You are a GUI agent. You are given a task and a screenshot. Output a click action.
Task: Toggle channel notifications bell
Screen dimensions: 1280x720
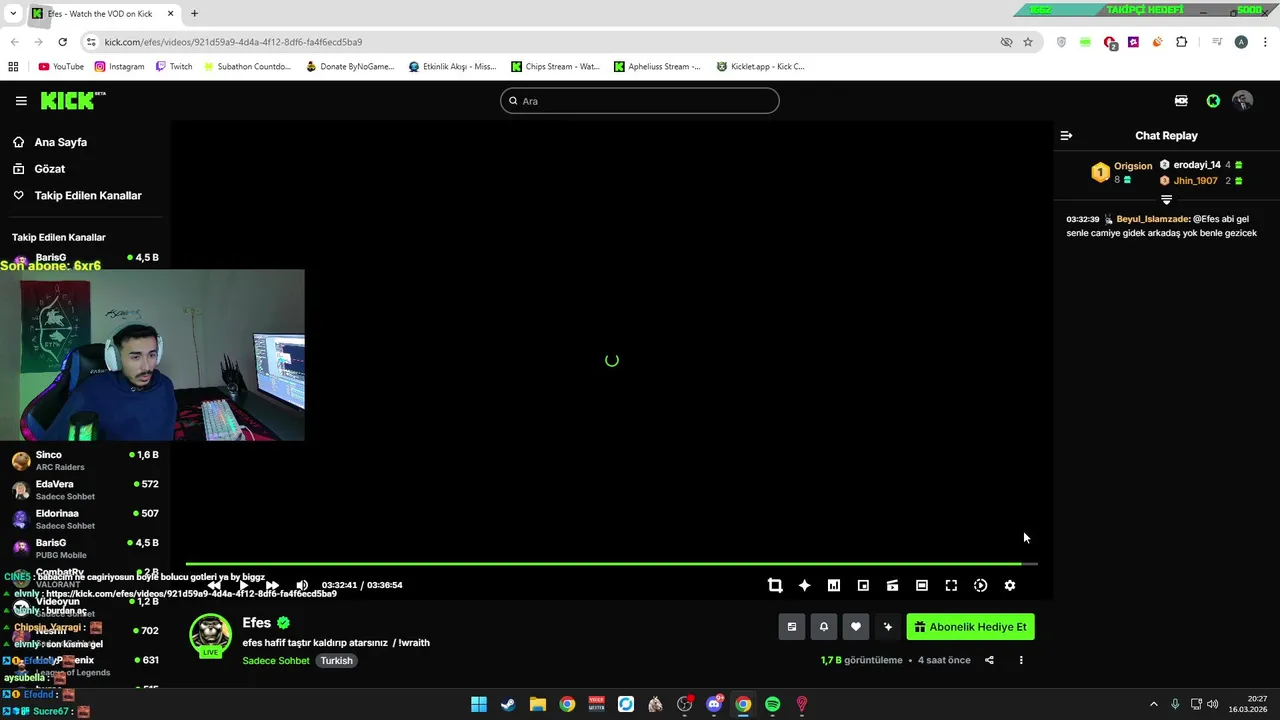click(824, 627)
